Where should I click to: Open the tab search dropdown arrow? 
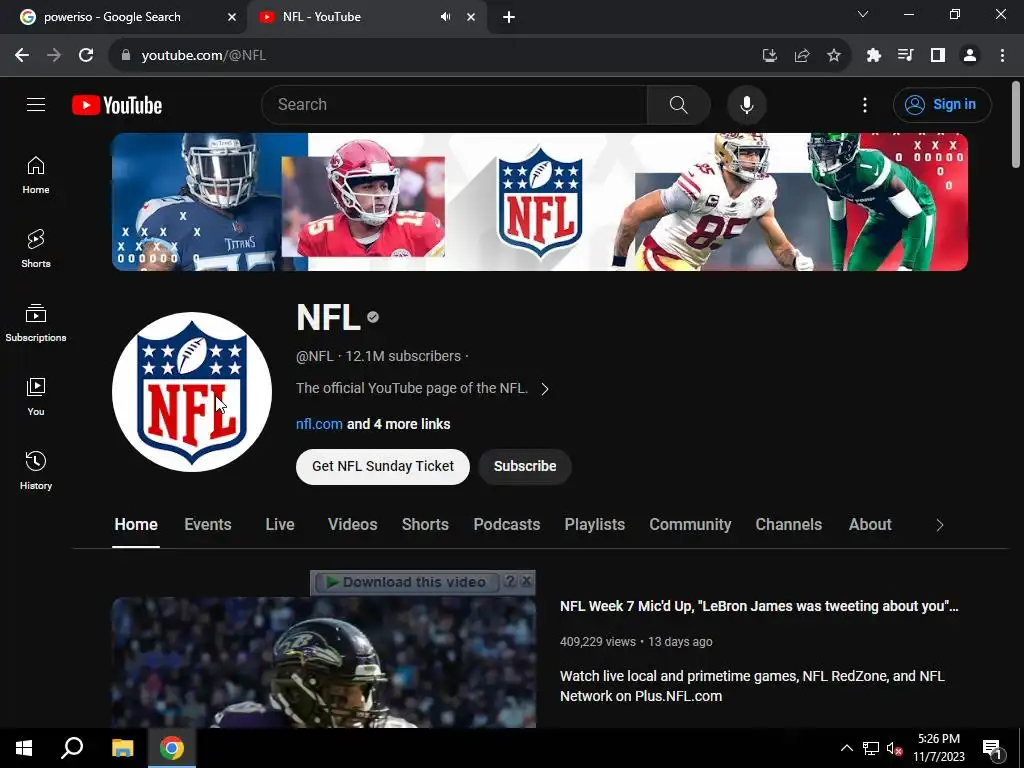[x=863, y=14]
